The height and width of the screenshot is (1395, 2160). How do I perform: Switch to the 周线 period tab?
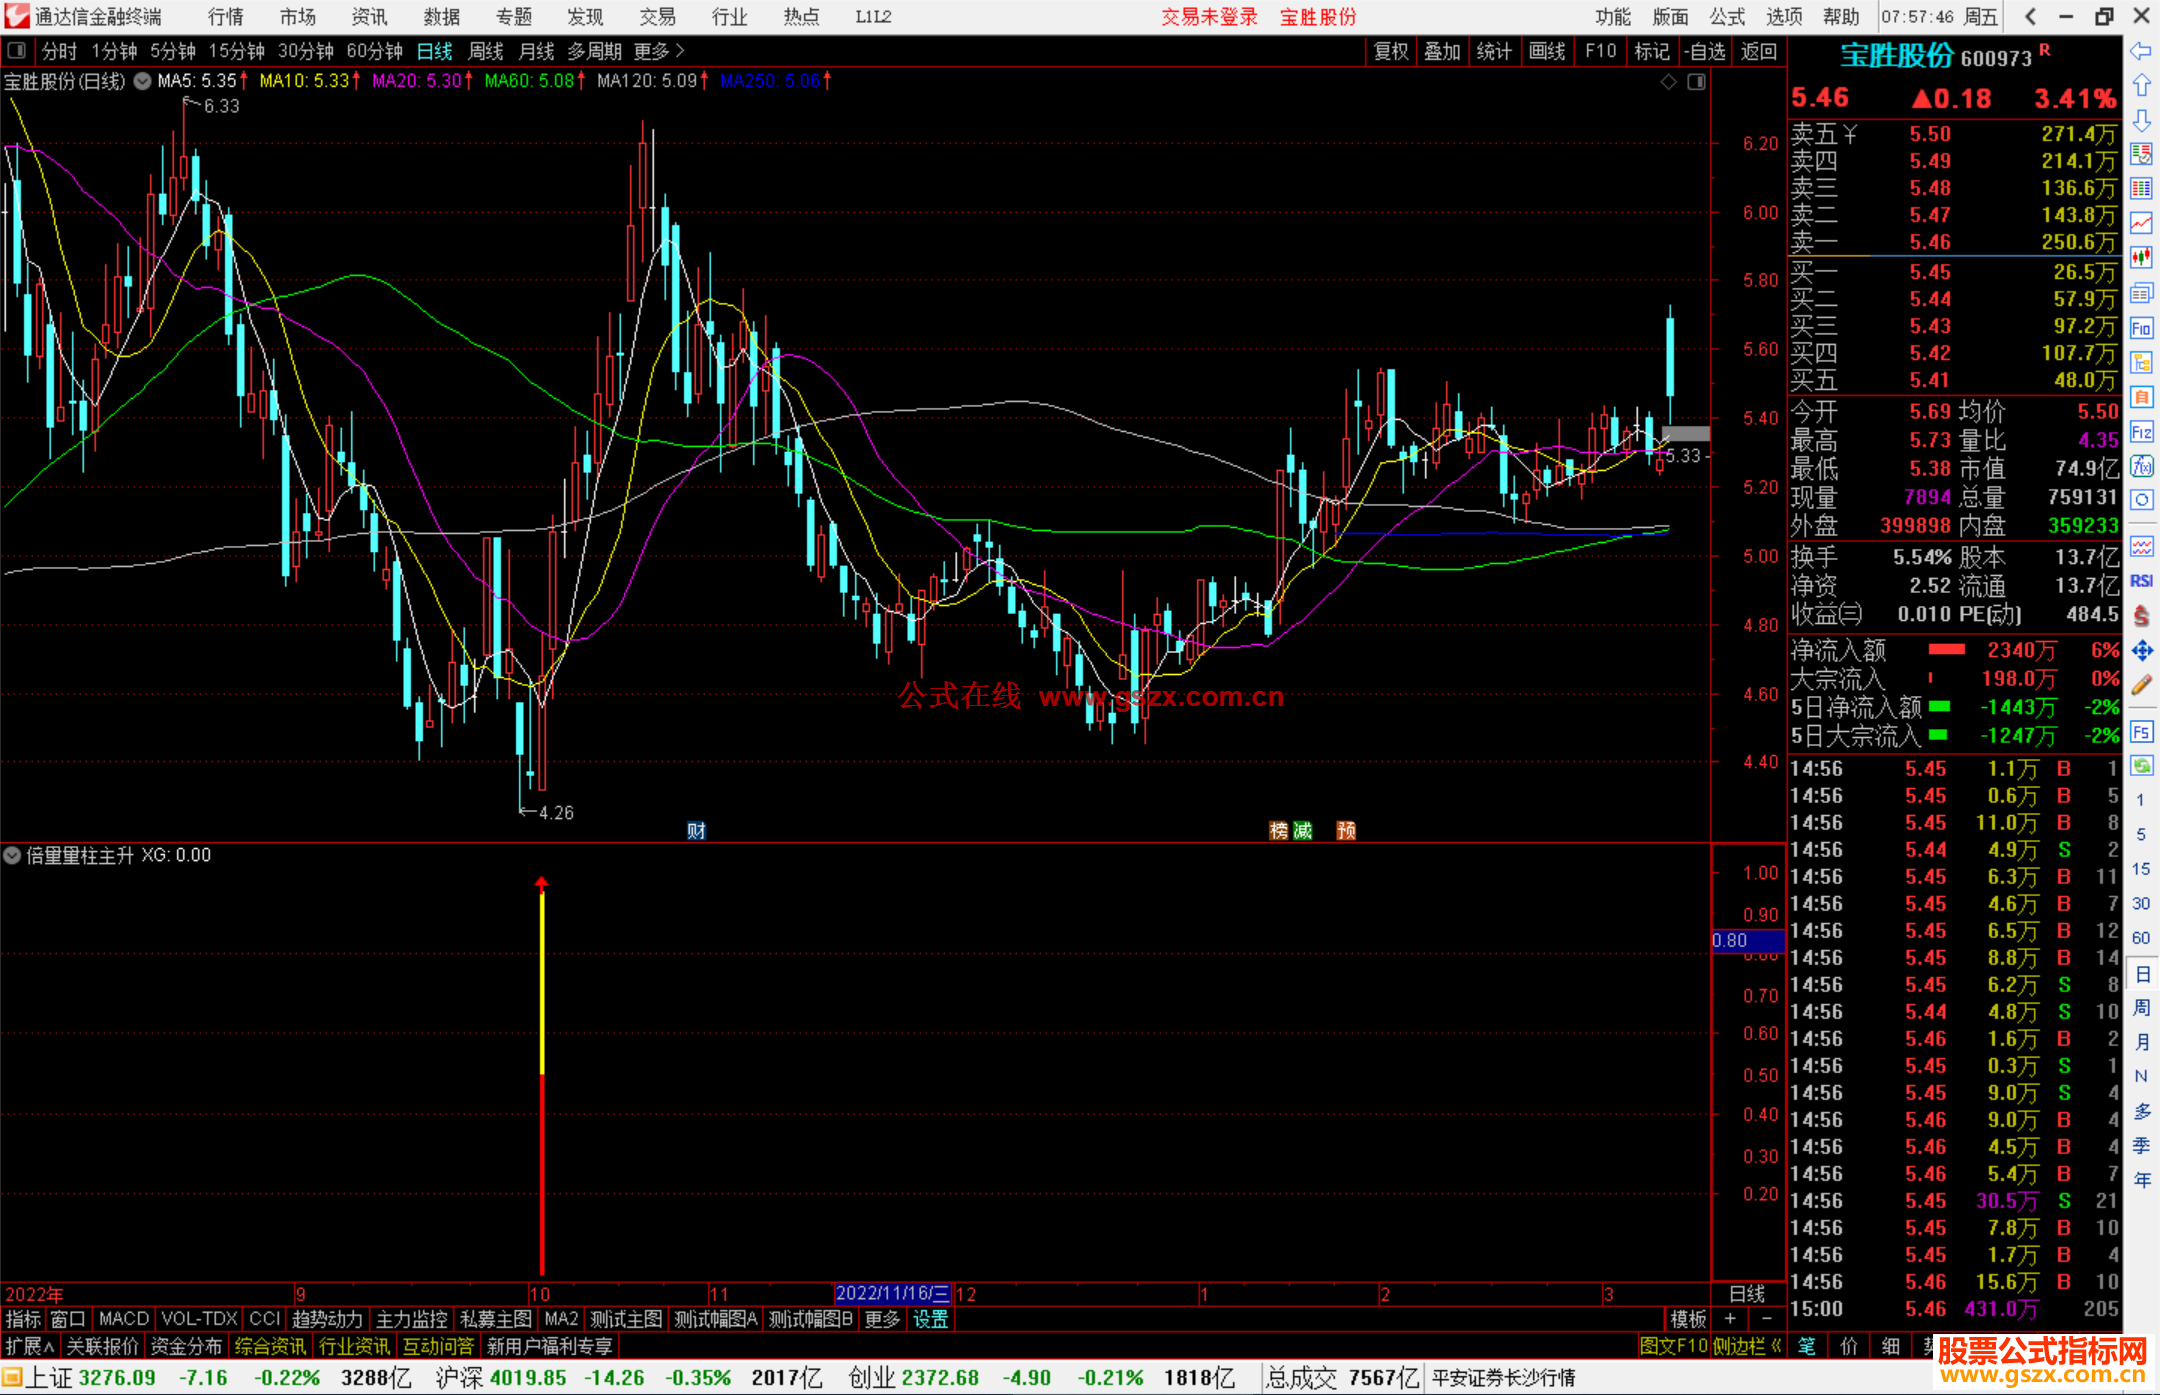[x=486, y=51]
